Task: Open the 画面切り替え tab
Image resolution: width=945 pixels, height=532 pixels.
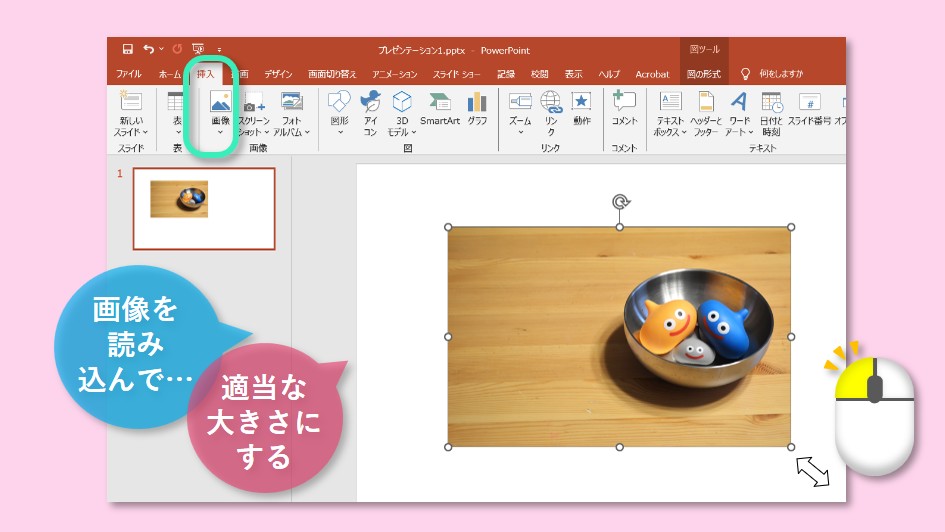Action: (x=332, y=74)
